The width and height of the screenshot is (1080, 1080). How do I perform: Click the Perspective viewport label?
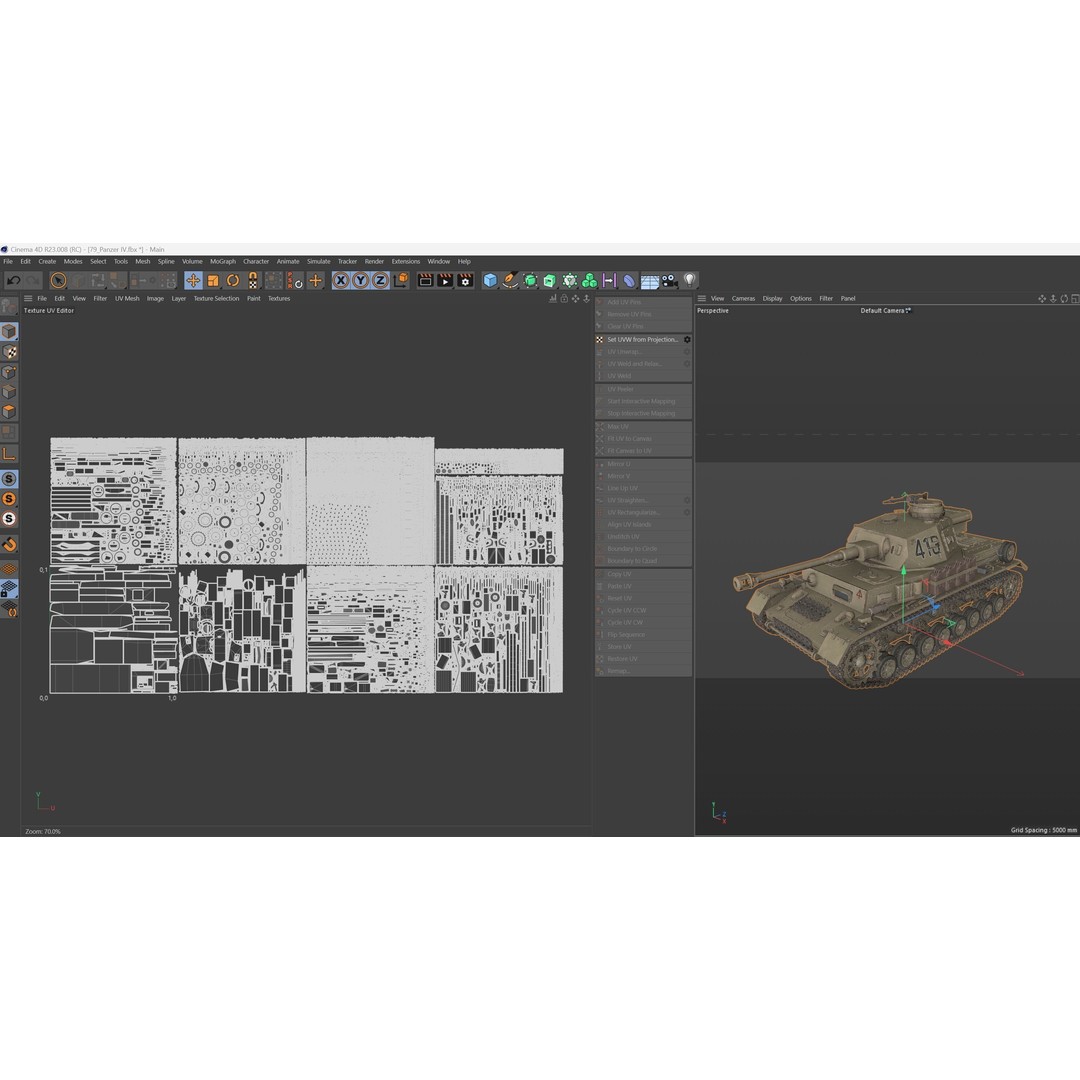click(x=714, y=311)
